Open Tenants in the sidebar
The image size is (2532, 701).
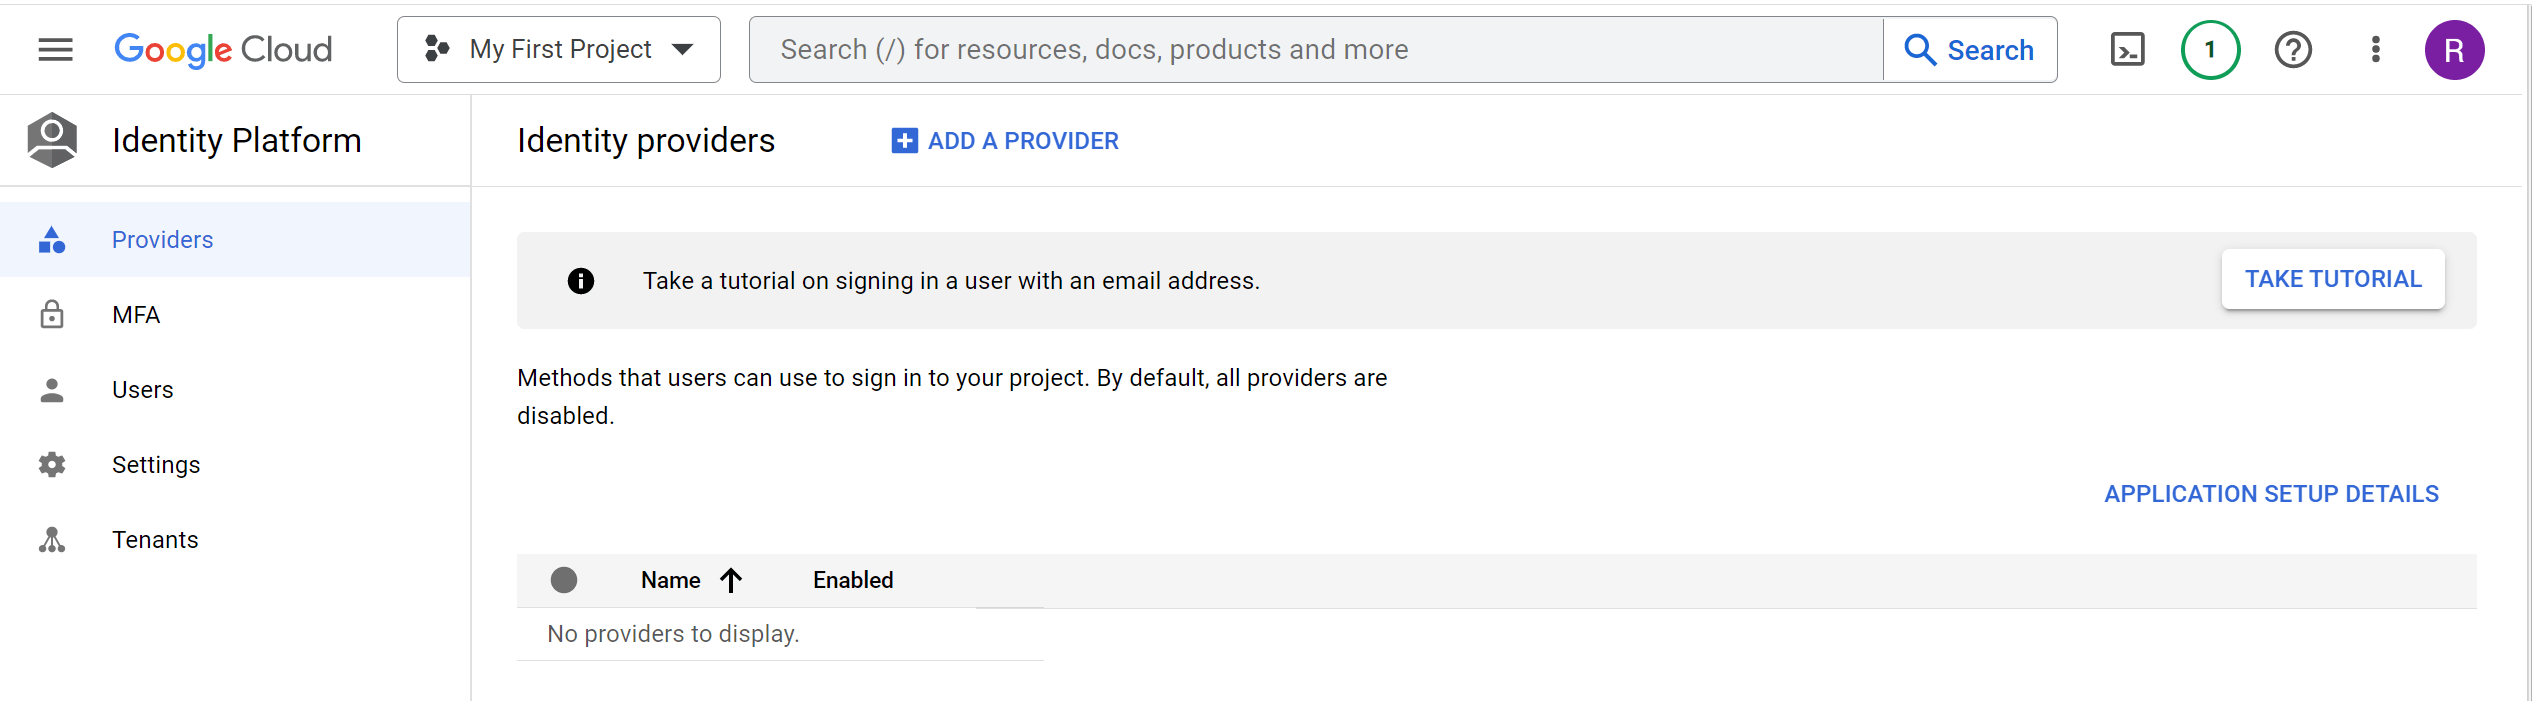point(235,540)
